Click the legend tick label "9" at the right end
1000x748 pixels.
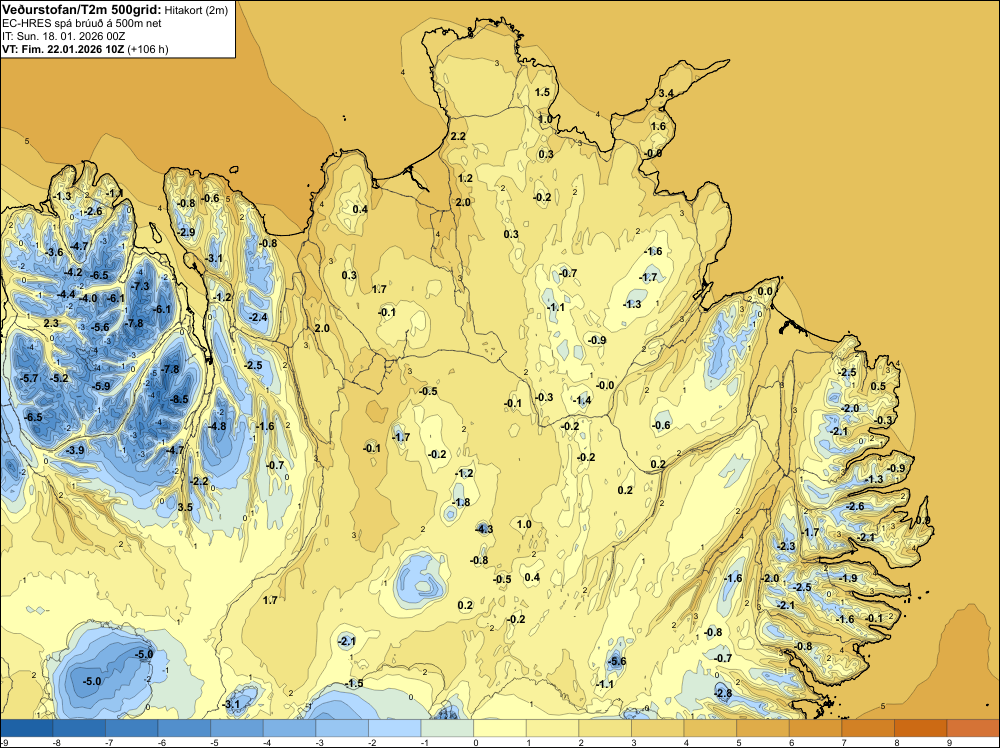949,742
